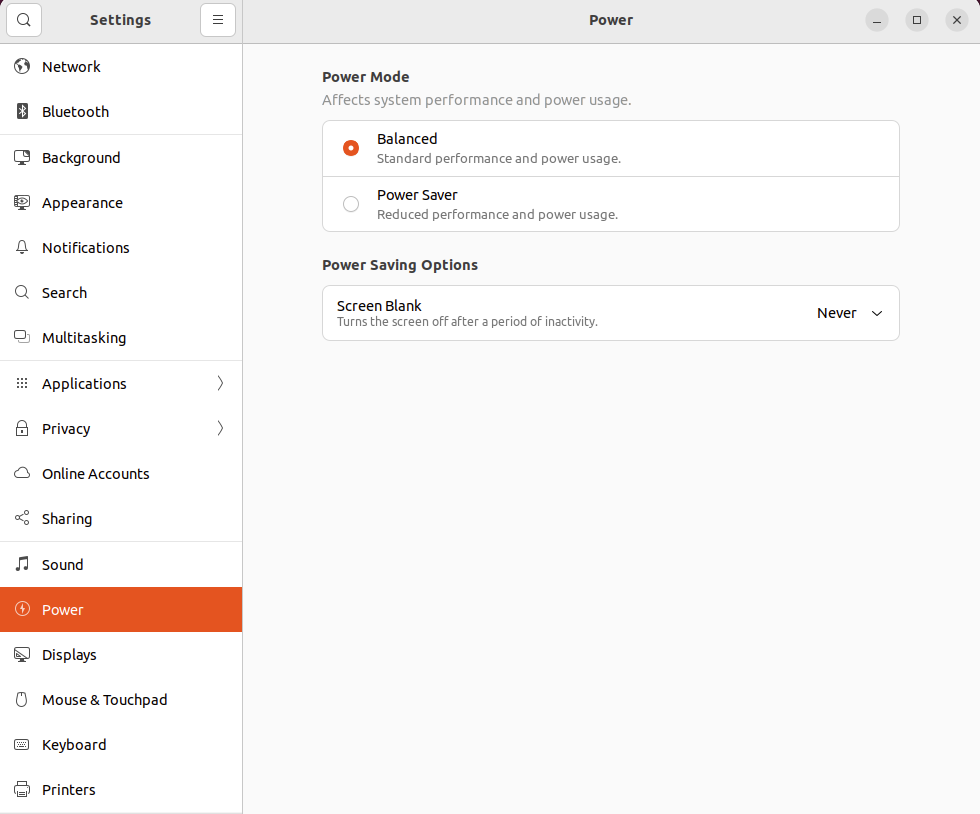Go to Online Accounts settings

click(x=95, y=473)
